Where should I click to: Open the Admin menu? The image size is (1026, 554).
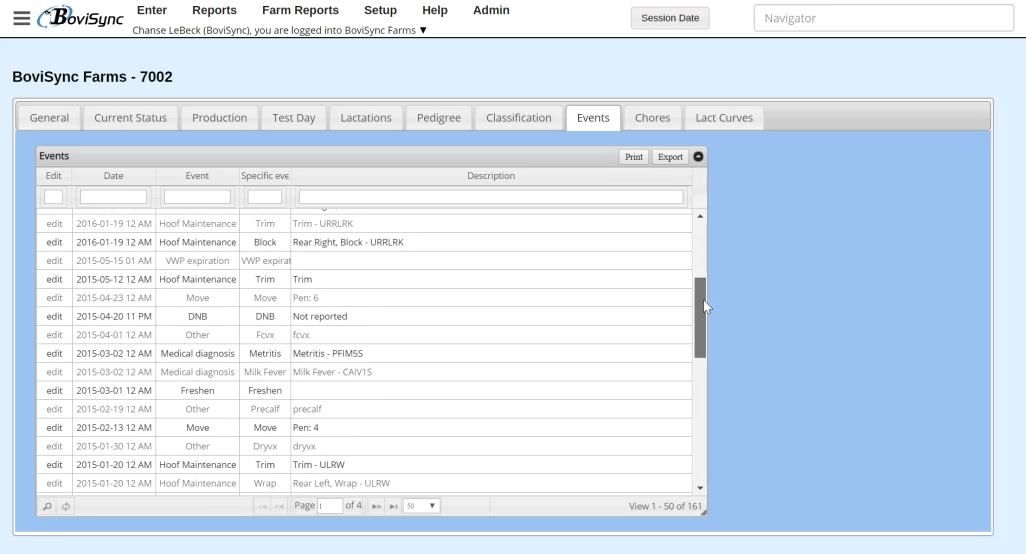click(491, 10)
